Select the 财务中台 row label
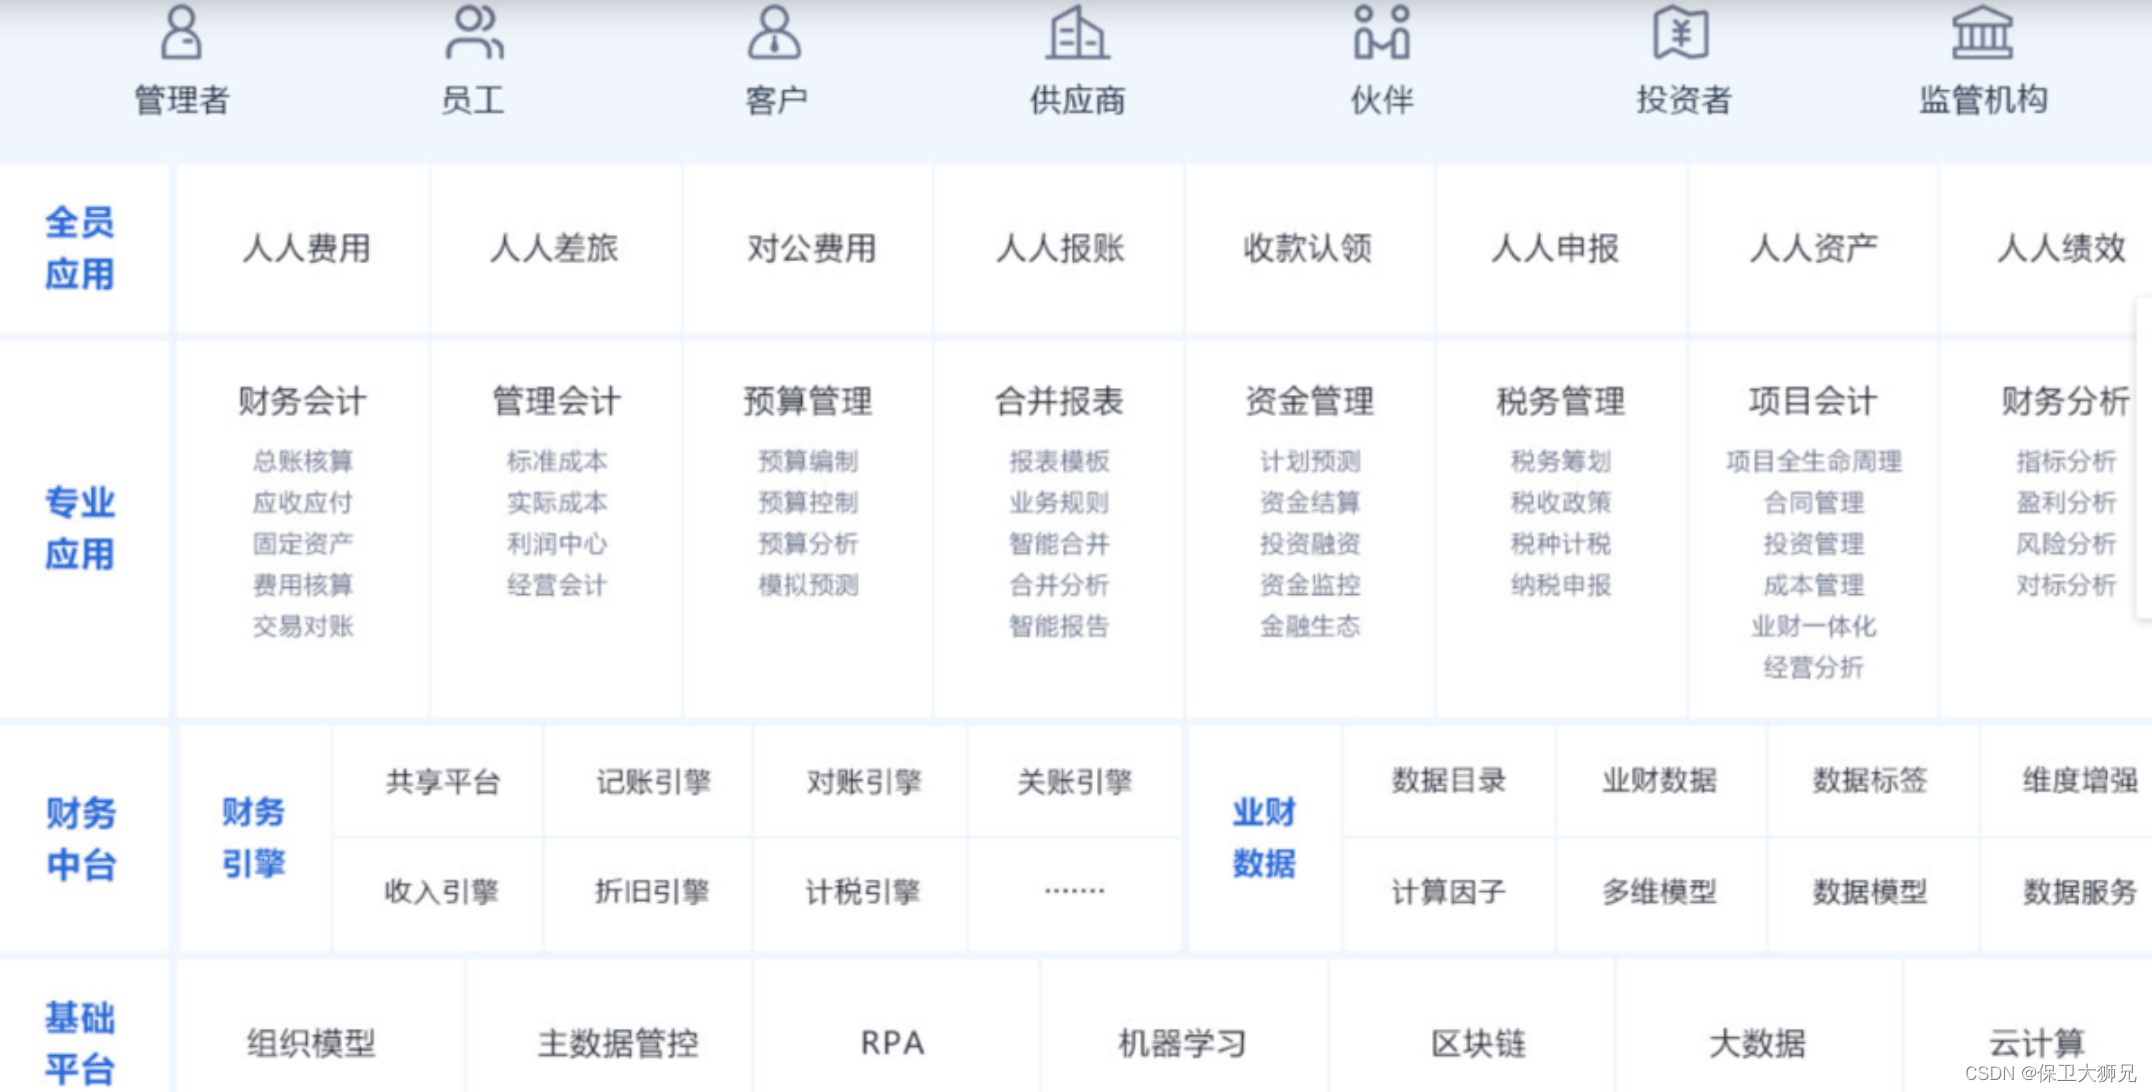Screen dimensions: 2152x1092 tap(81, 839)
